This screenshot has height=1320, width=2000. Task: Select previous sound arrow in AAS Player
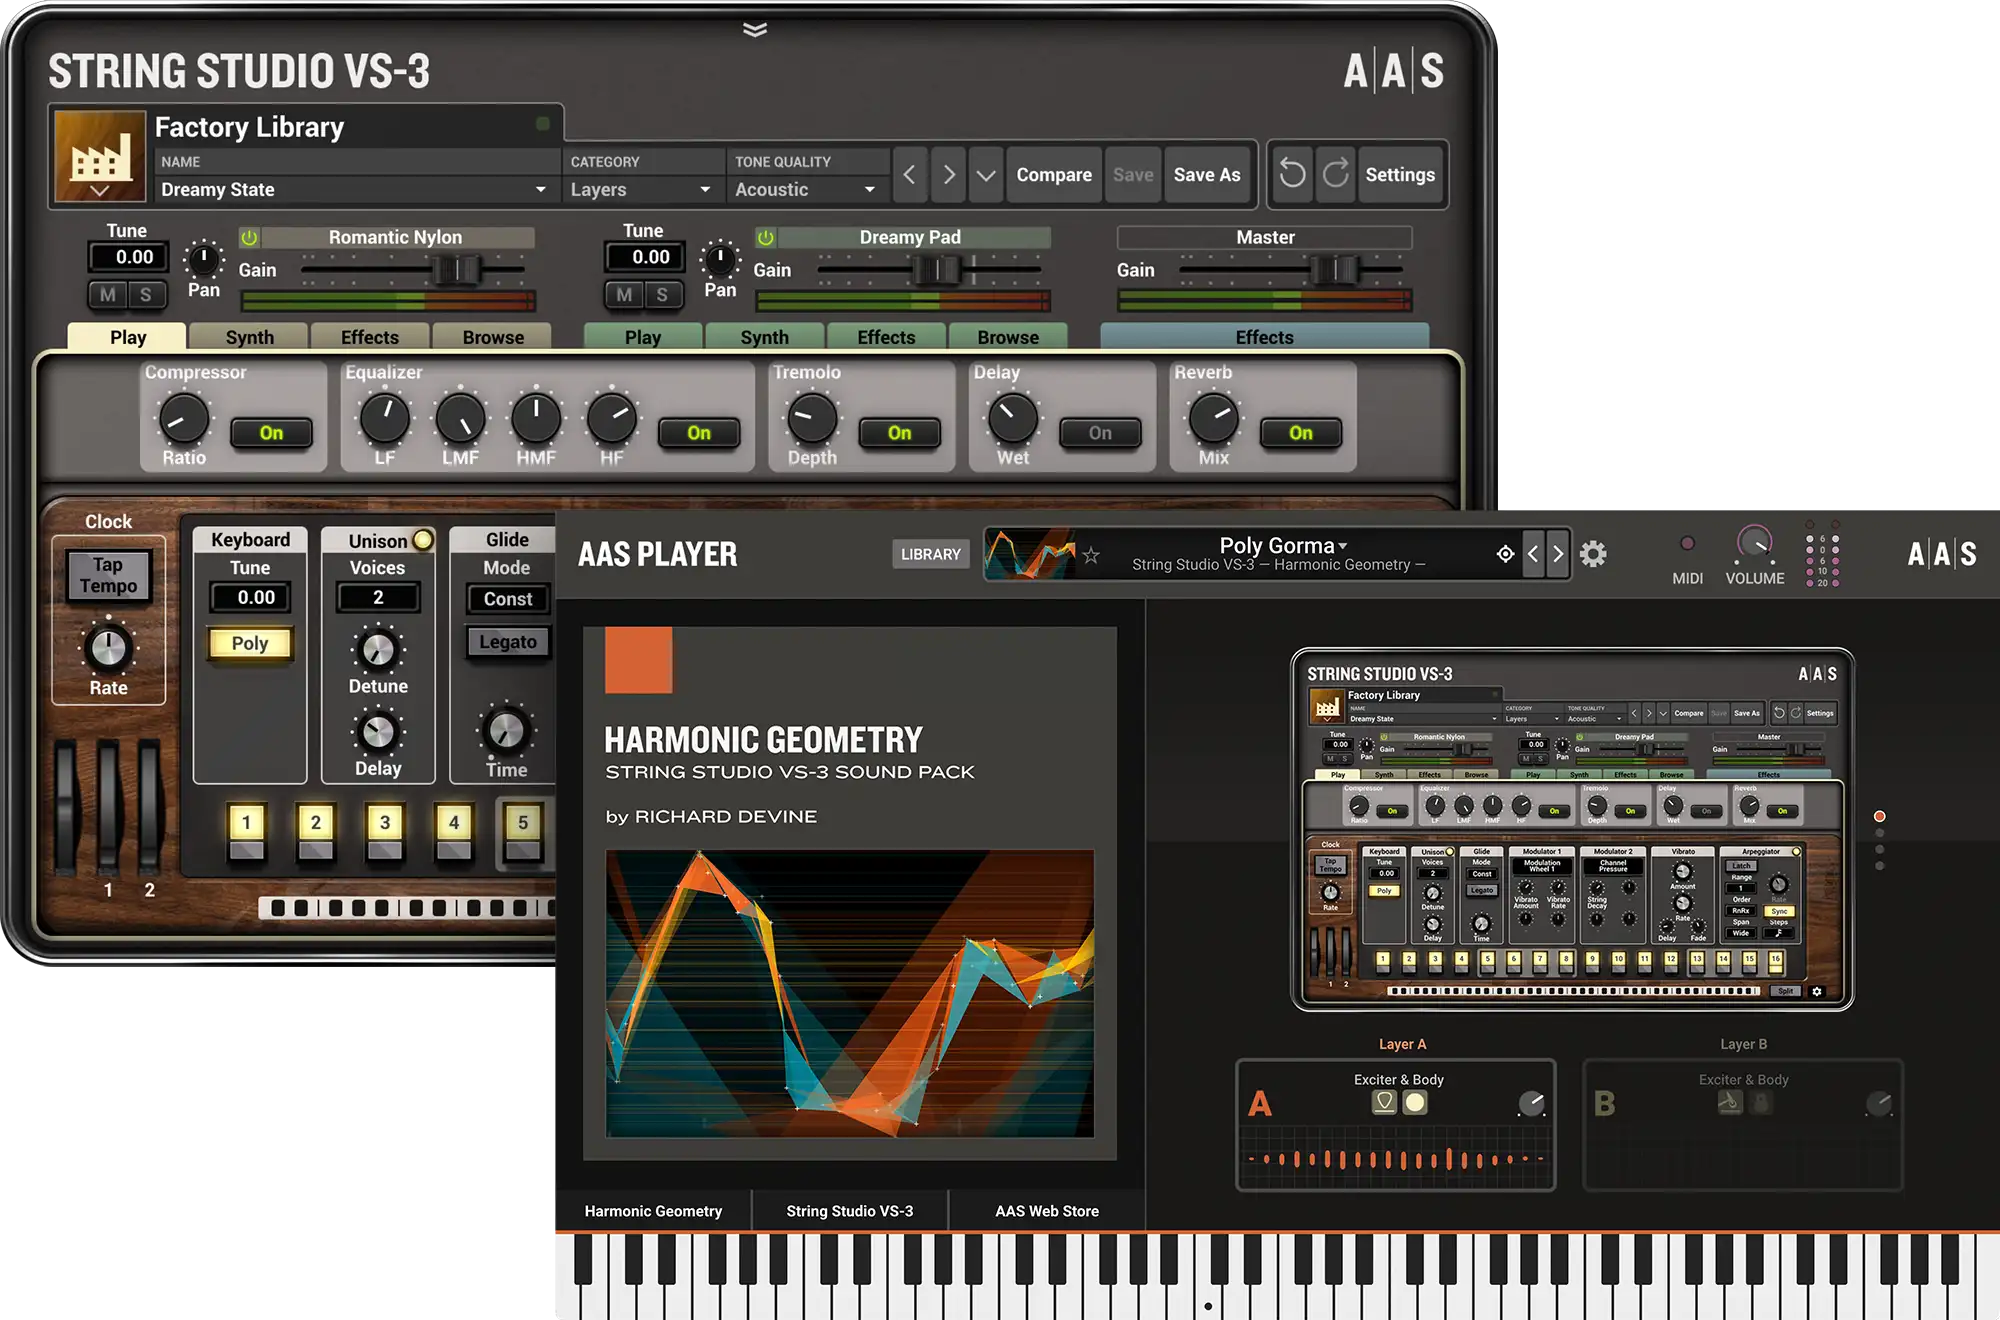pyautogui.click(x=1533, y=553)
